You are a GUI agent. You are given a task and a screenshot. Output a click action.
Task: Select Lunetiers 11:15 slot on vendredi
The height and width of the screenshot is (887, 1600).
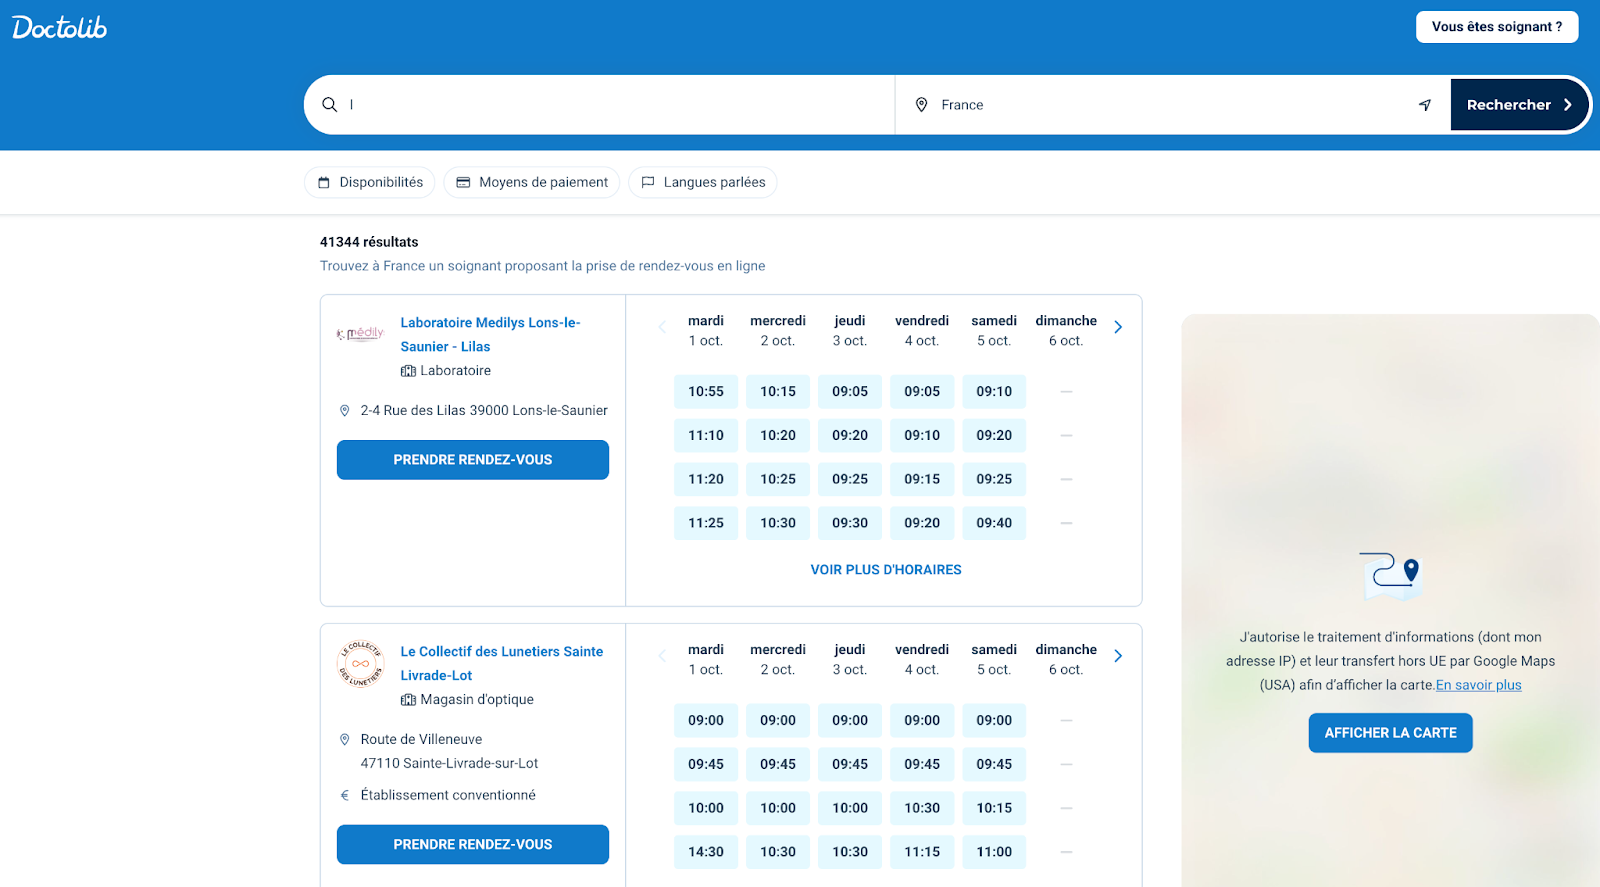click(x=922, y=852)
